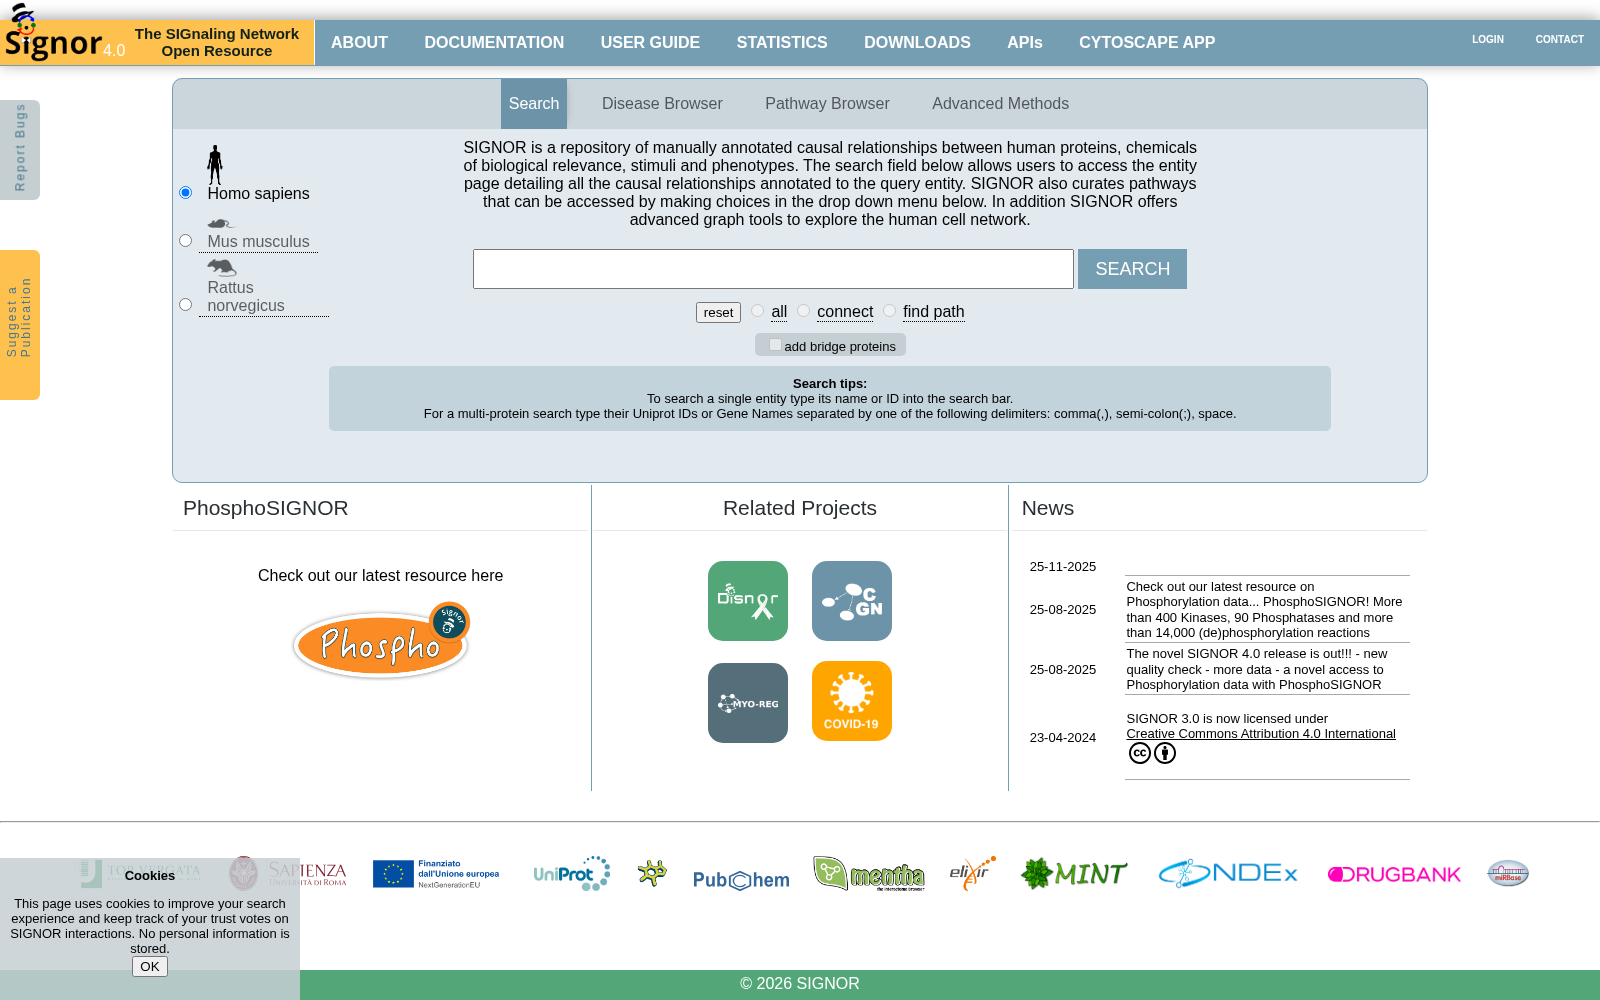The height and width of the screenshot is (1000, 1600).
Task: Open the MINT footer logo
Action: click(1074, 873)
